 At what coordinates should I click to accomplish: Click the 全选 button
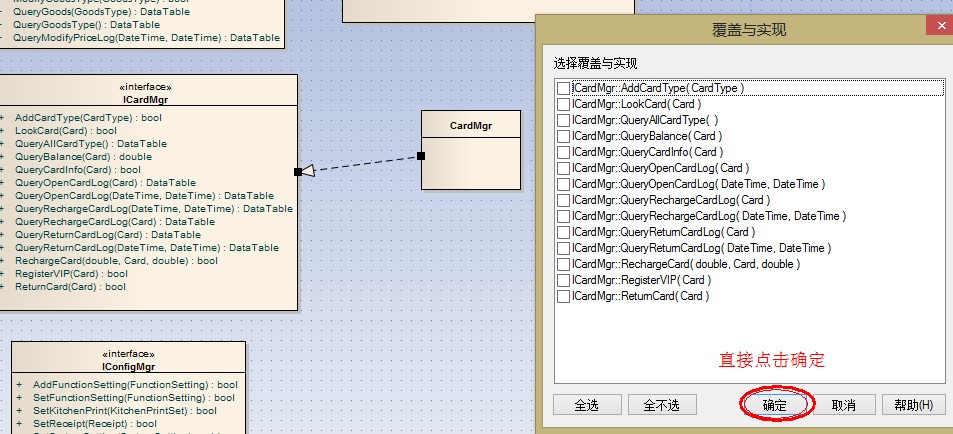[x=587, y=405]
